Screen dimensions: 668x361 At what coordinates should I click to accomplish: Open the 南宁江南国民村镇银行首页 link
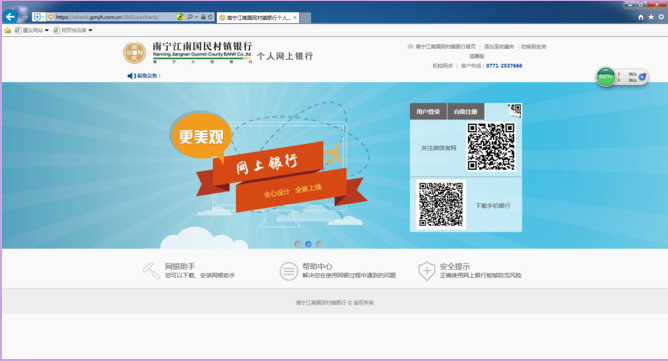pos(445,46)
